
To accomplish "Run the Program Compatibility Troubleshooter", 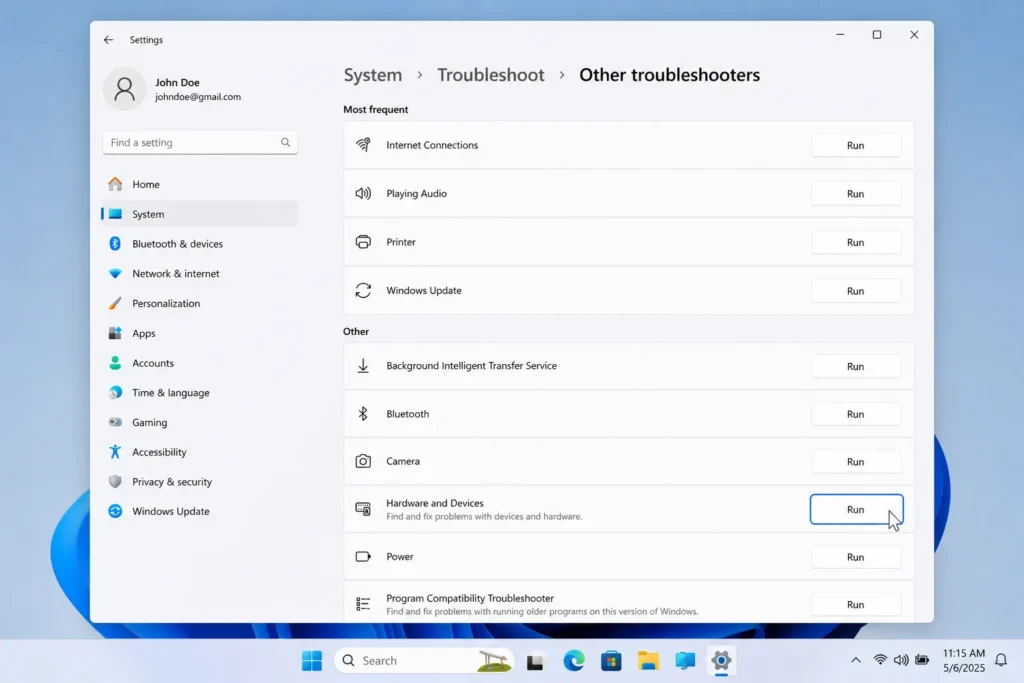I will [x=856, y=605].
